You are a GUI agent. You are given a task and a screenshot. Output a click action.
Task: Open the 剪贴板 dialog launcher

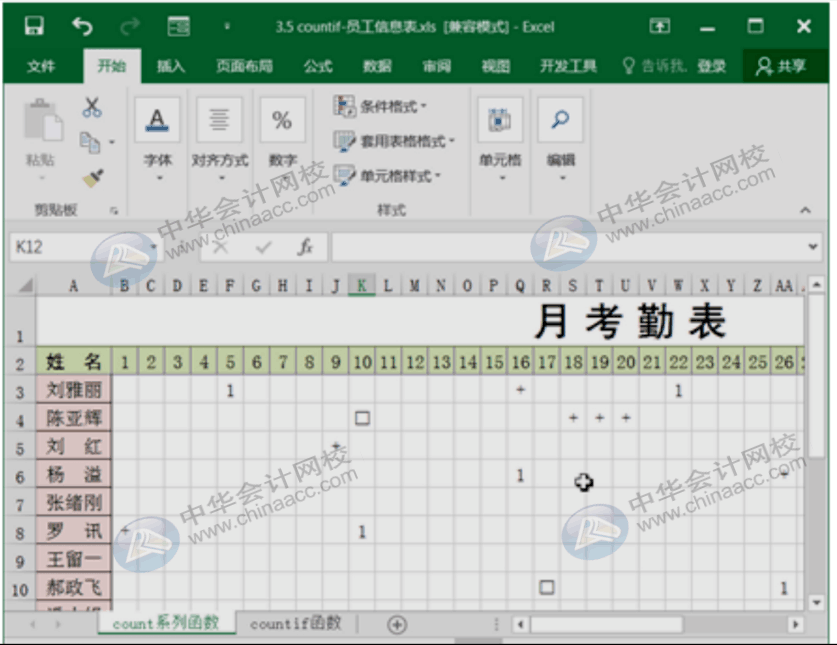point(114,210)
